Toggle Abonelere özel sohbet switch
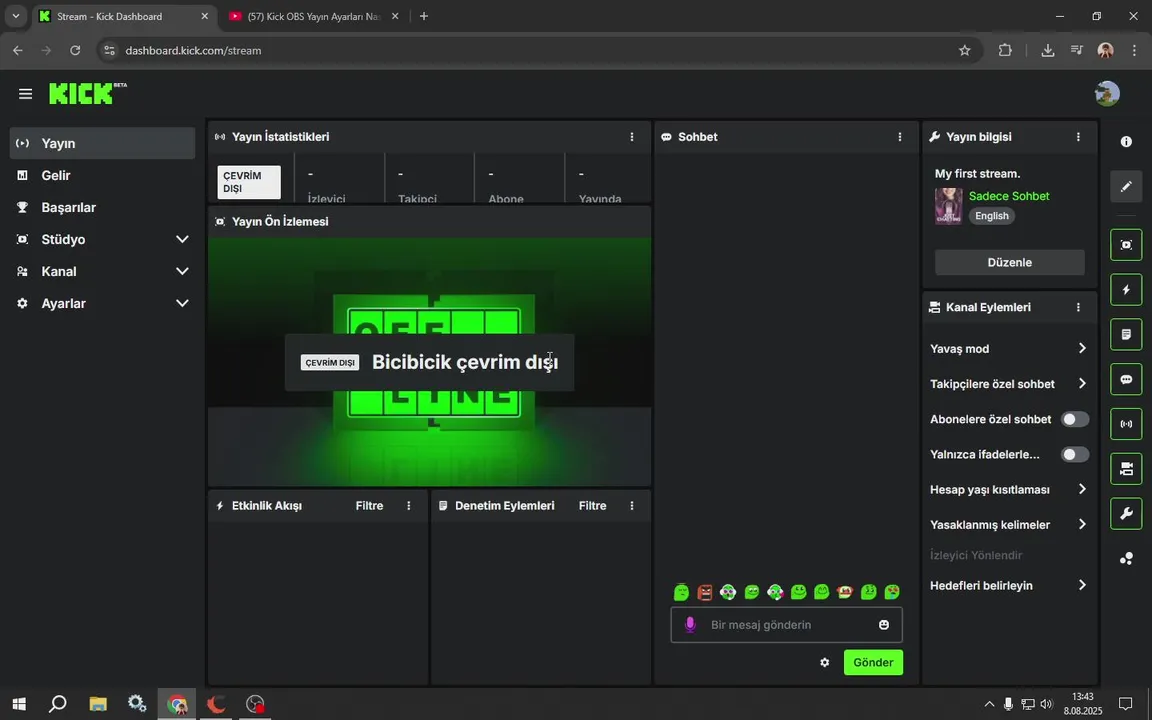 click(x=1074, y=419)
